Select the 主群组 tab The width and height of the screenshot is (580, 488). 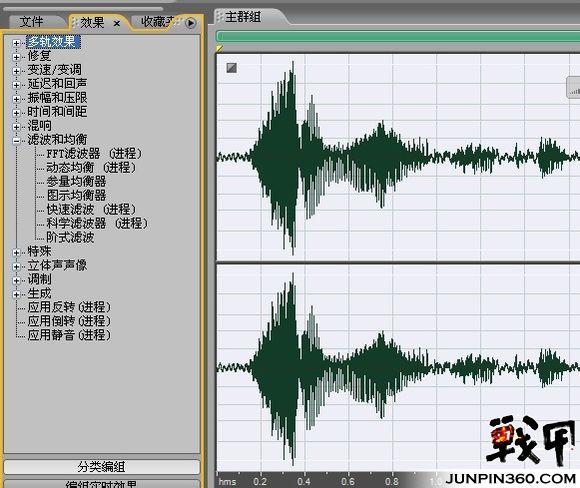point(243,17)
